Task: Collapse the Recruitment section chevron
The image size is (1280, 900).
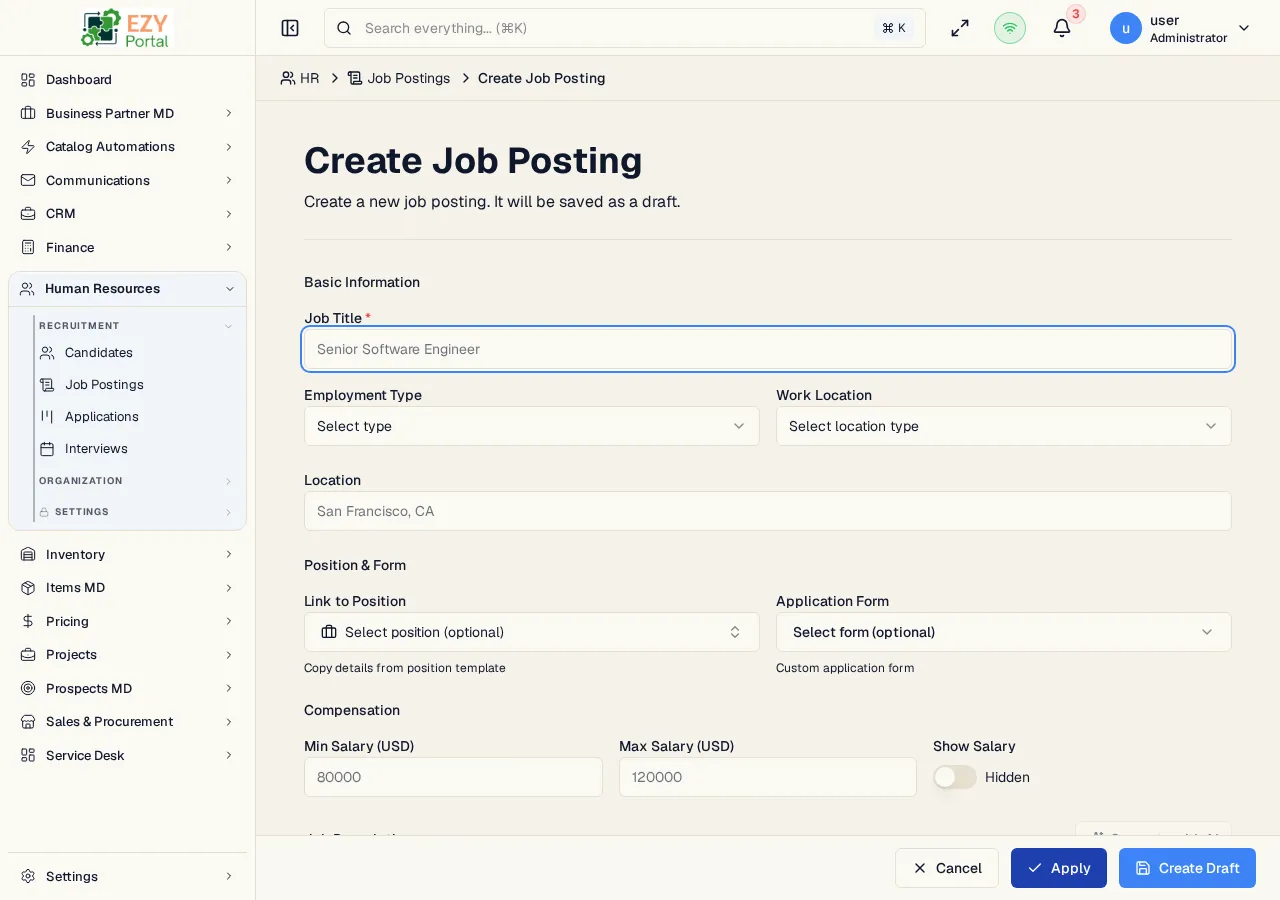Action: [x=228, y=326]
